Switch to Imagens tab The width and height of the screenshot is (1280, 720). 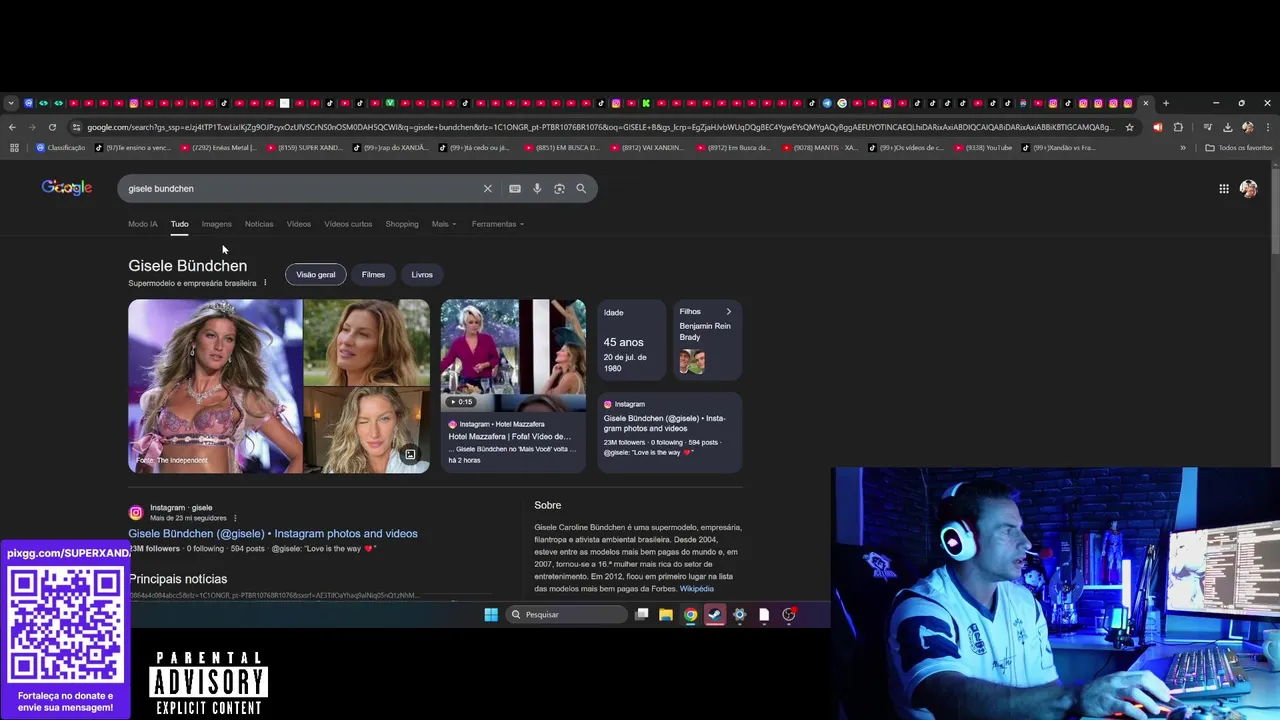[216, 224]
